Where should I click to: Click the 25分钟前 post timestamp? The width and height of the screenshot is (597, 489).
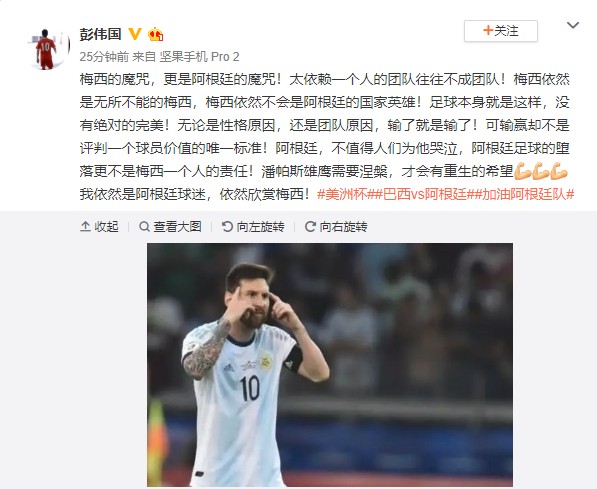pyautogui.click(x=104, y=57)
